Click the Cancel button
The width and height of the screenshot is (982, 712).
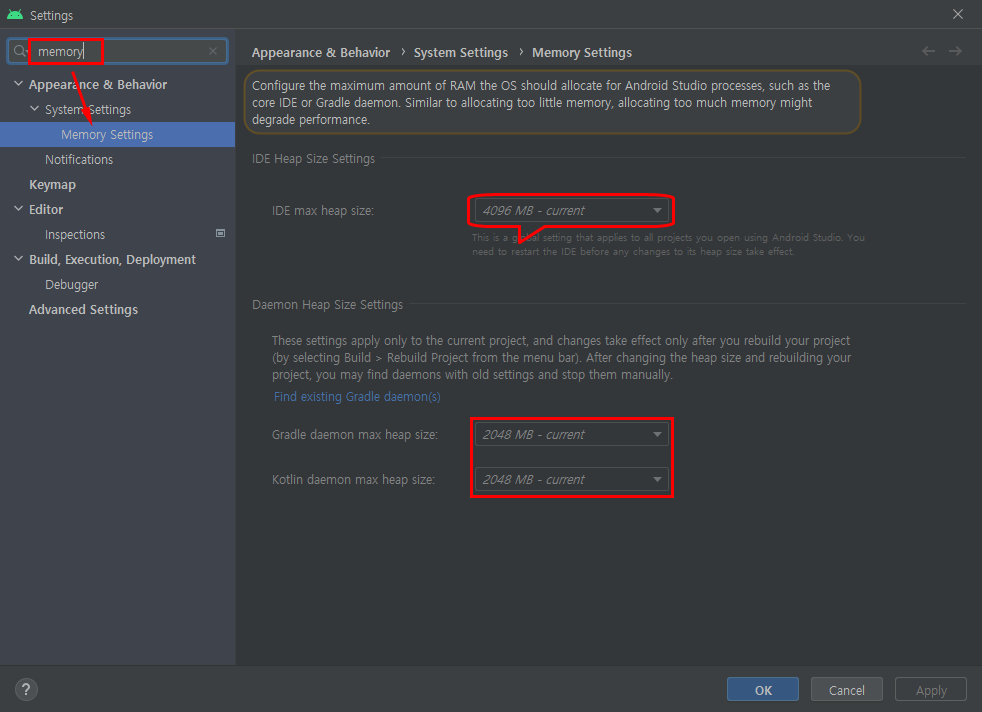tap(847, 689)
